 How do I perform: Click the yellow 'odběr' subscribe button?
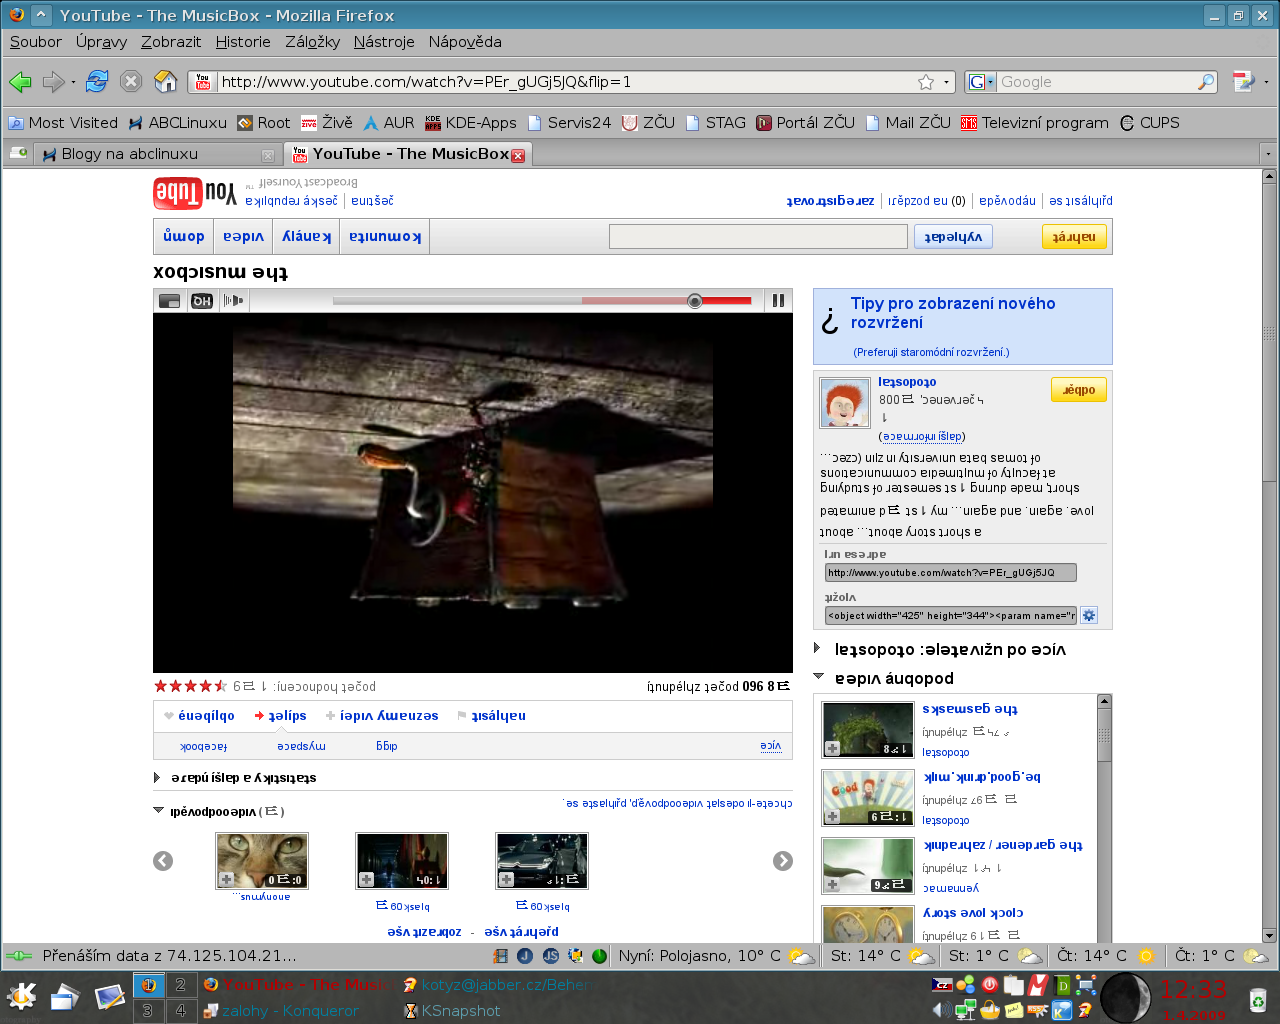click(x=1079, y=389)
